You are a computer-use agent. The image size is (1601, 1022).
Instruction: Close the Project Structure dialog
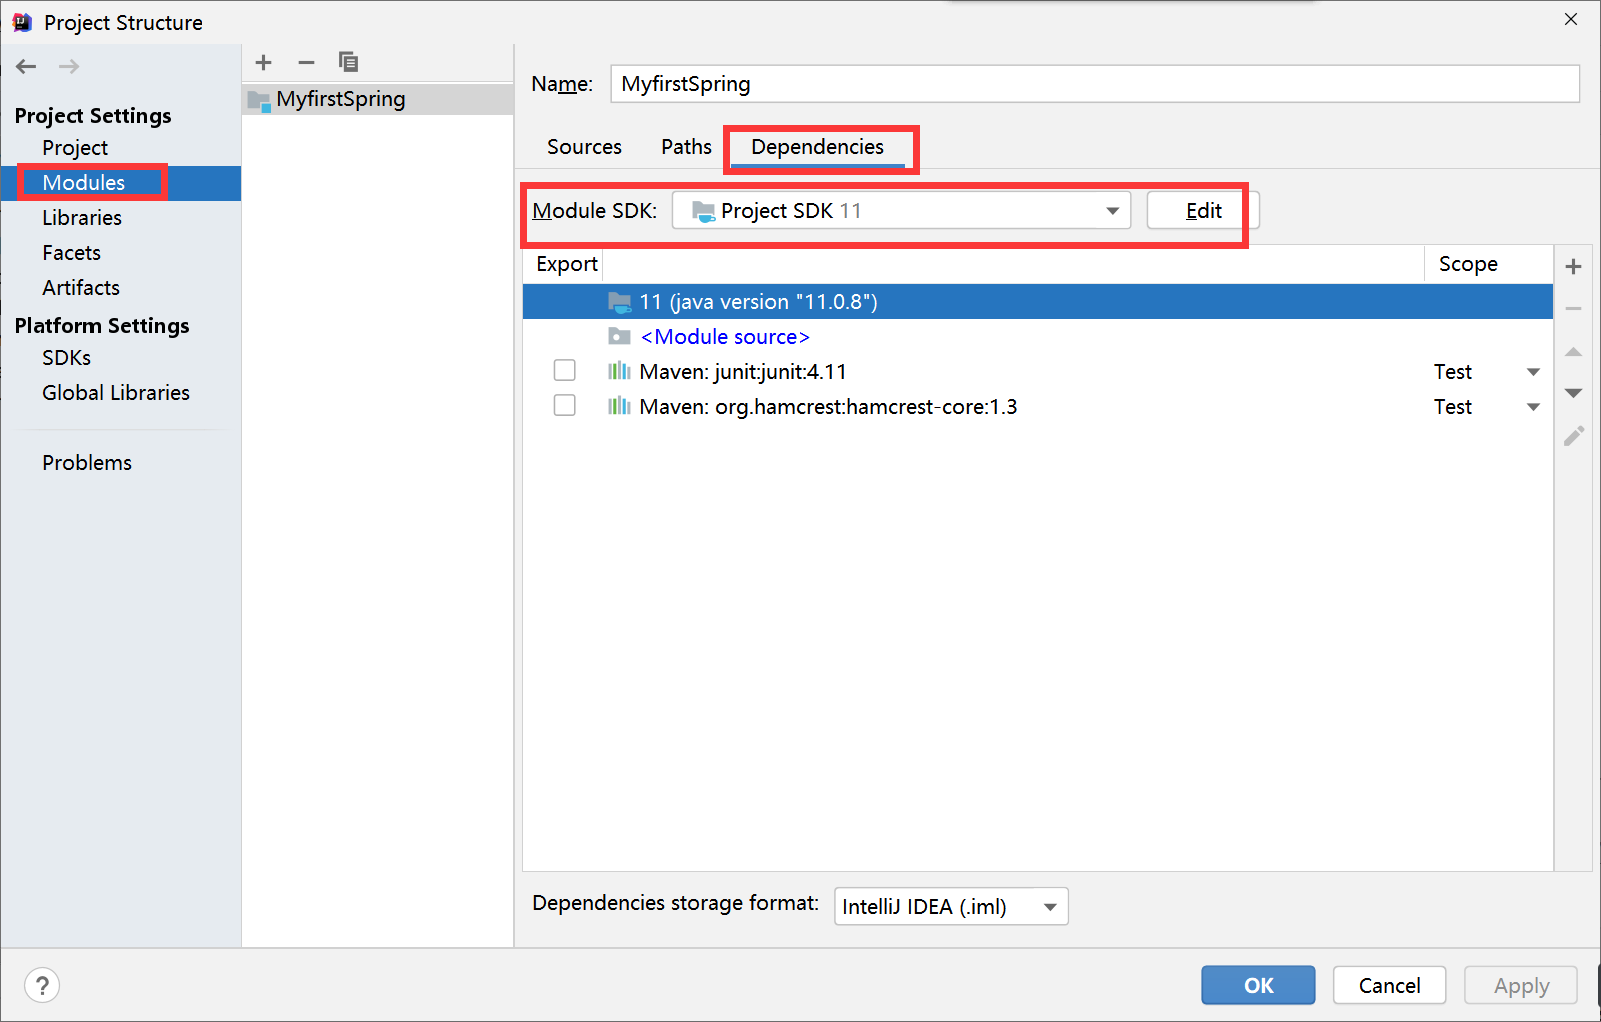click(x=1571, y=19)
